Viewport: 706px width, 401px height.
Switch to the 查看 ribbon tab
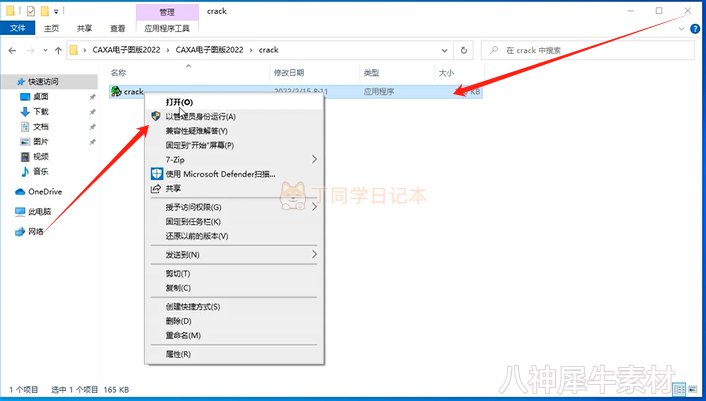[118, 28]
